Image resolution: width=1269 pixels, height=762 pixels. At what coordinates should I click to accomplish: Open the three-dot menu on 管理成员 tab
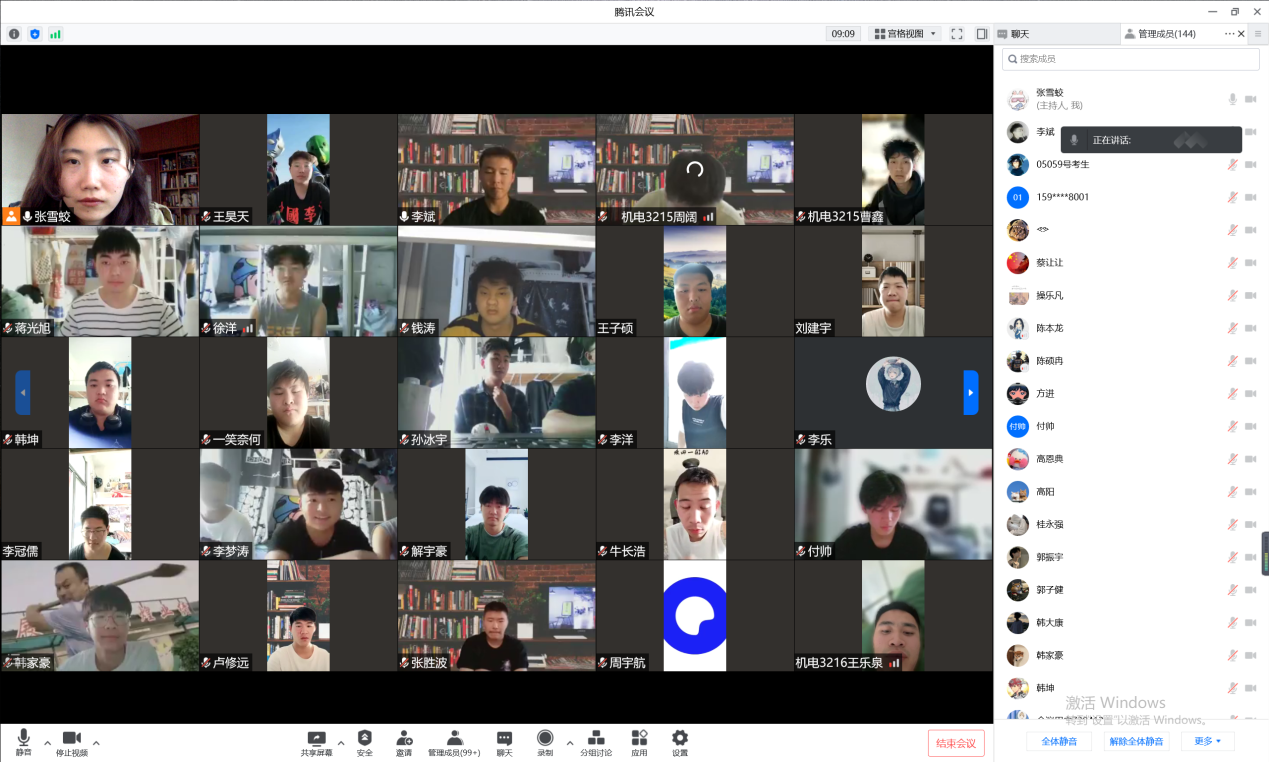(x=1229, y=34)
